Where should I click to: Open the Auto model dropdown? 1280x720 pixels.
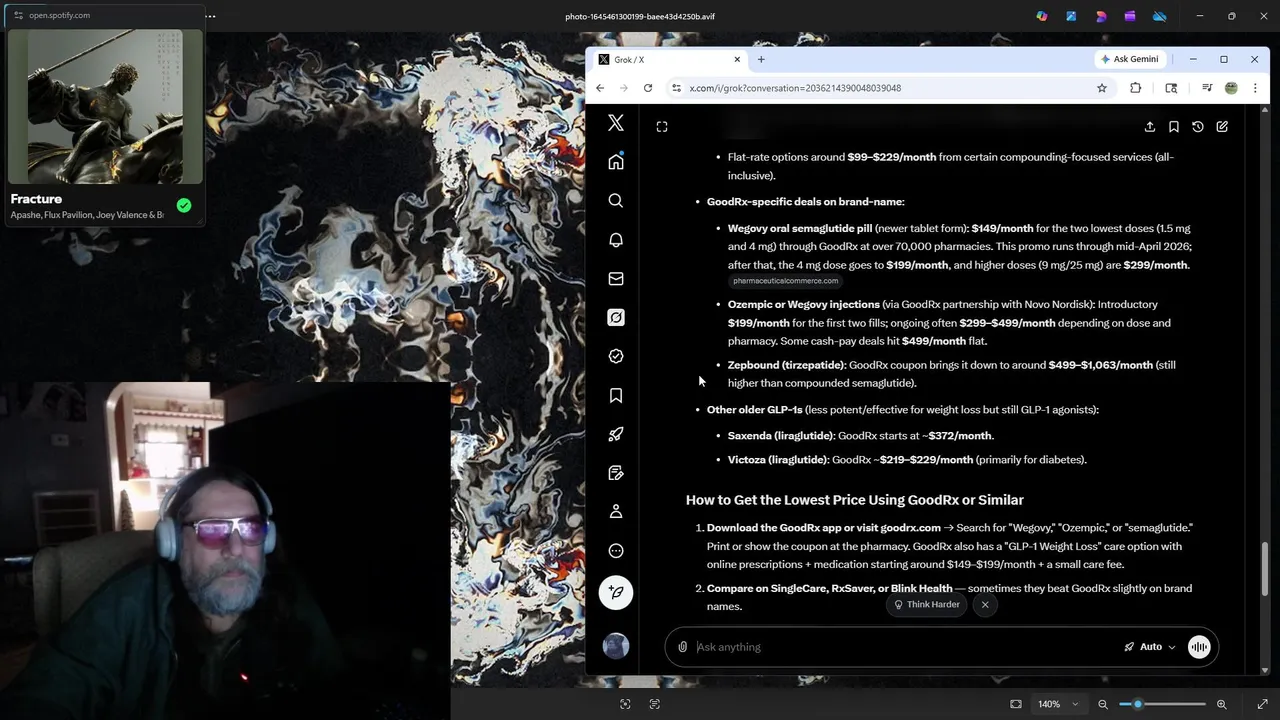coord(1150,647)
